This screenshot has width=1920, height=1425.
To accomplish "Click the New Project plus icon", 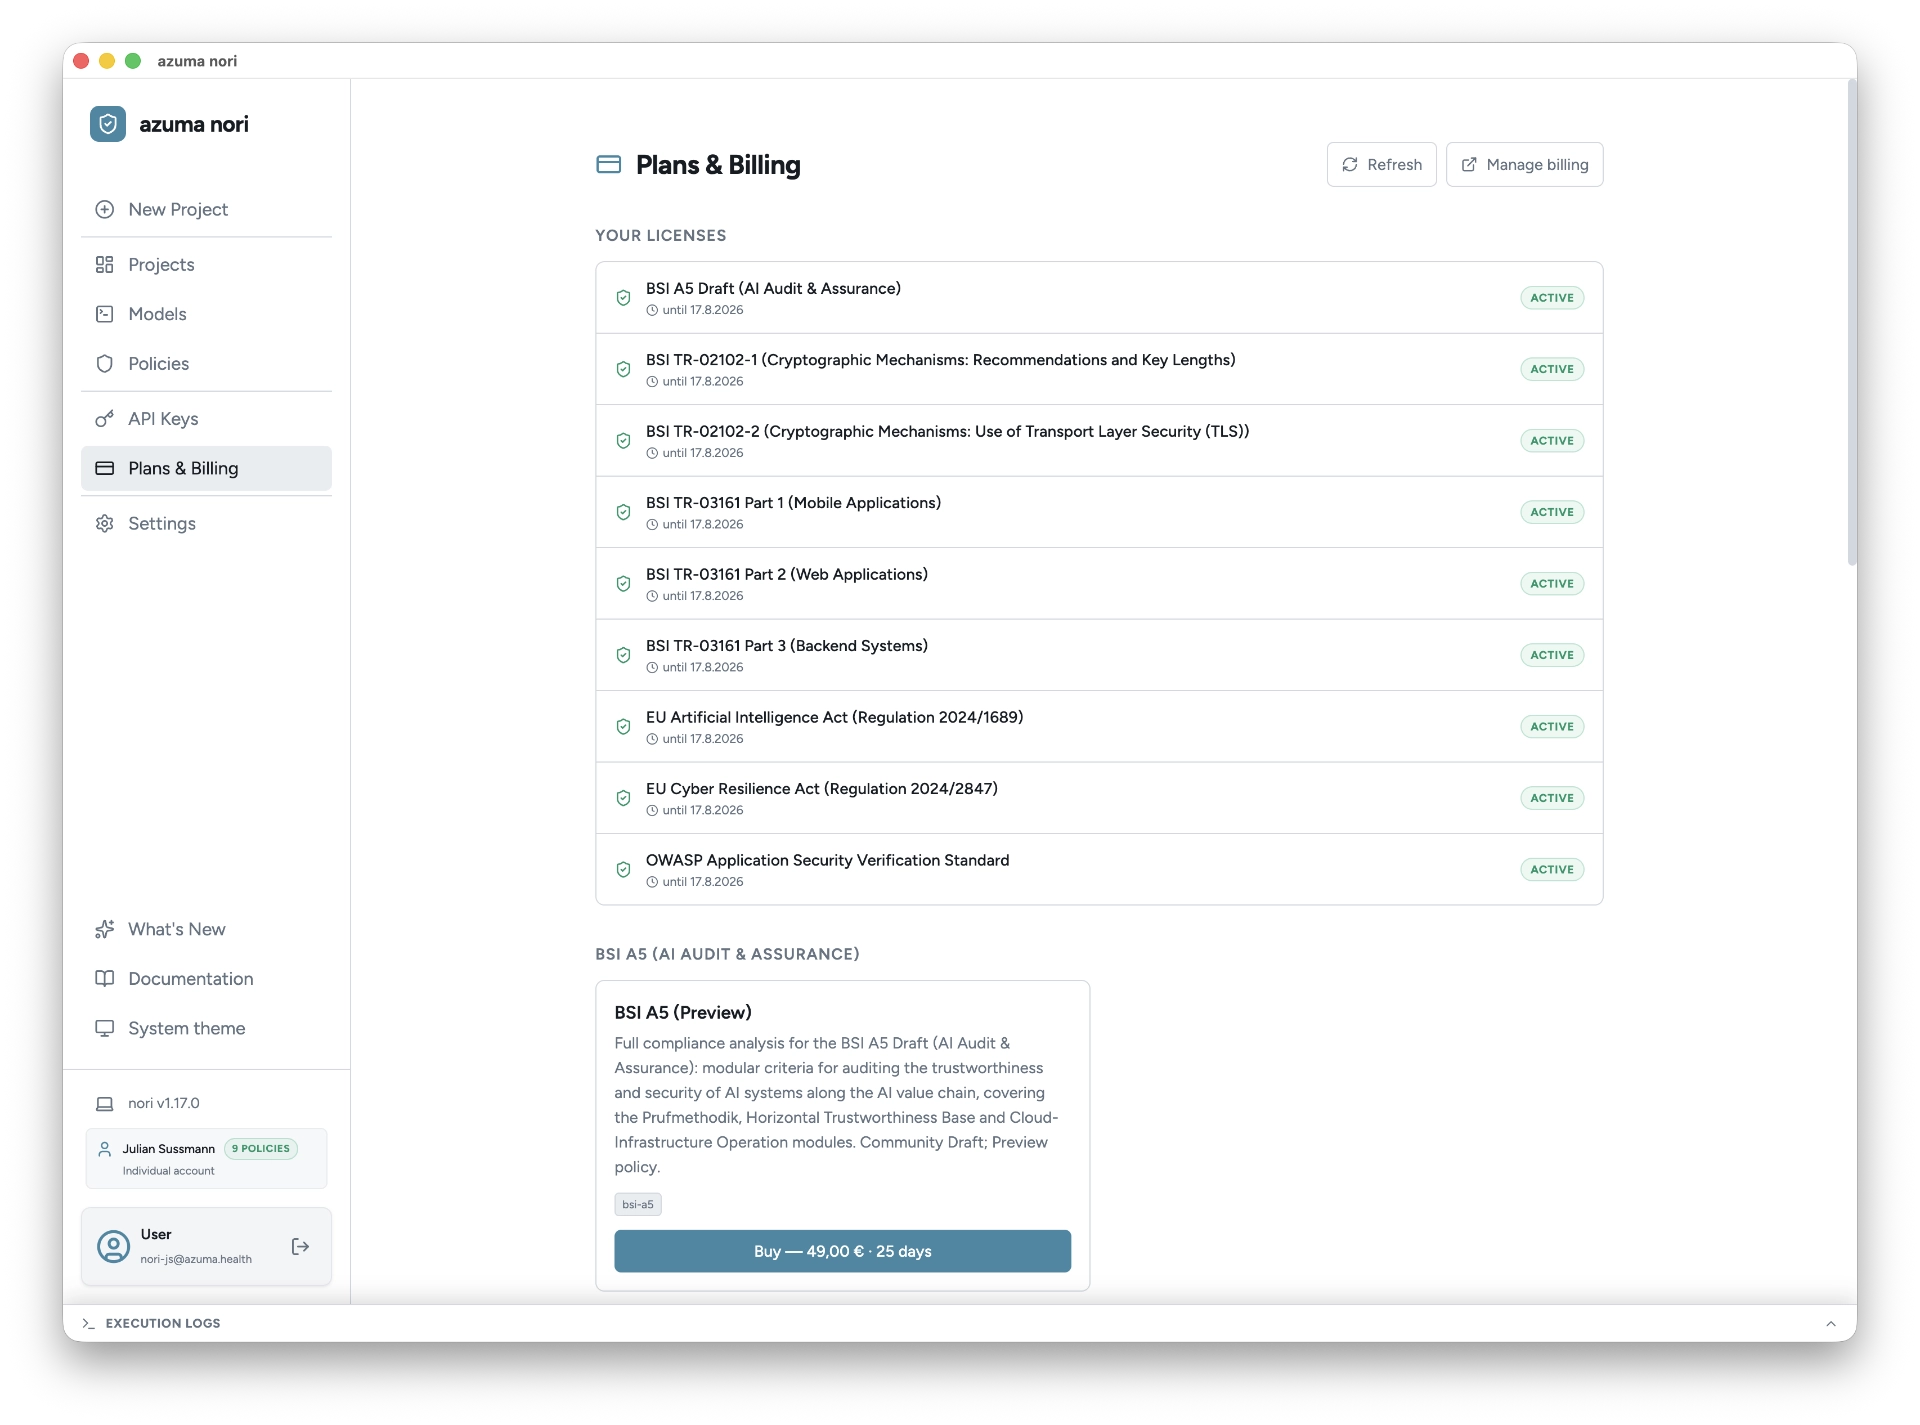I will tap(104, 209).
